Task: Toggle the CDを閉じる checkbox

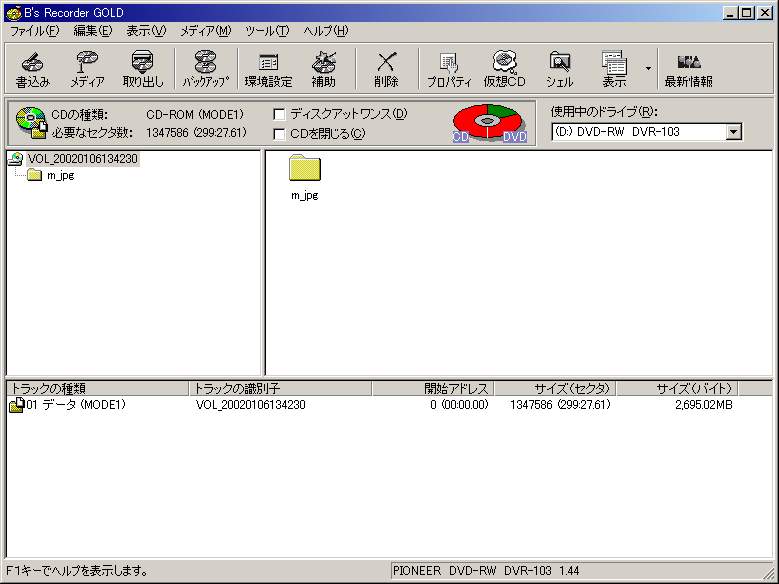Action: [x=279, y=134]
